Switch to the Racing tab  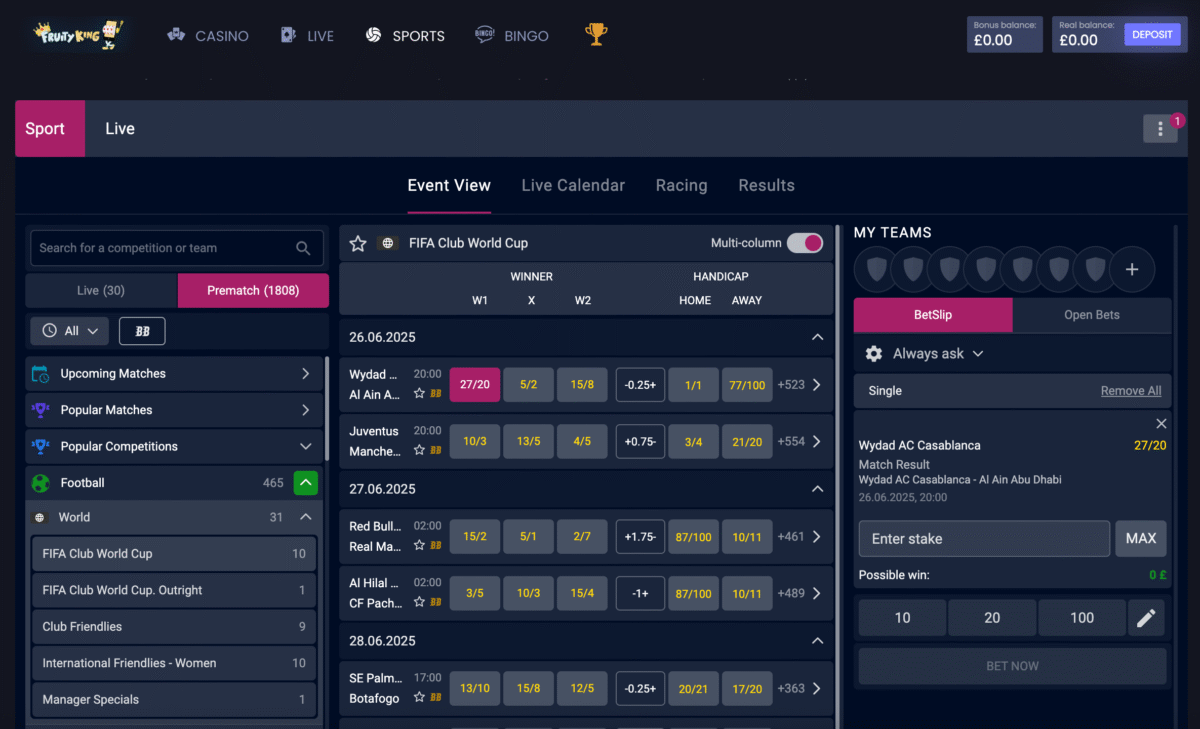tap(681, 185)
